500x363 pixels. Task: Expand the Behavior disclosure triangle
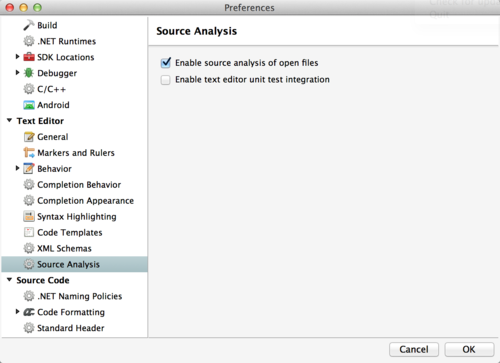17,168
